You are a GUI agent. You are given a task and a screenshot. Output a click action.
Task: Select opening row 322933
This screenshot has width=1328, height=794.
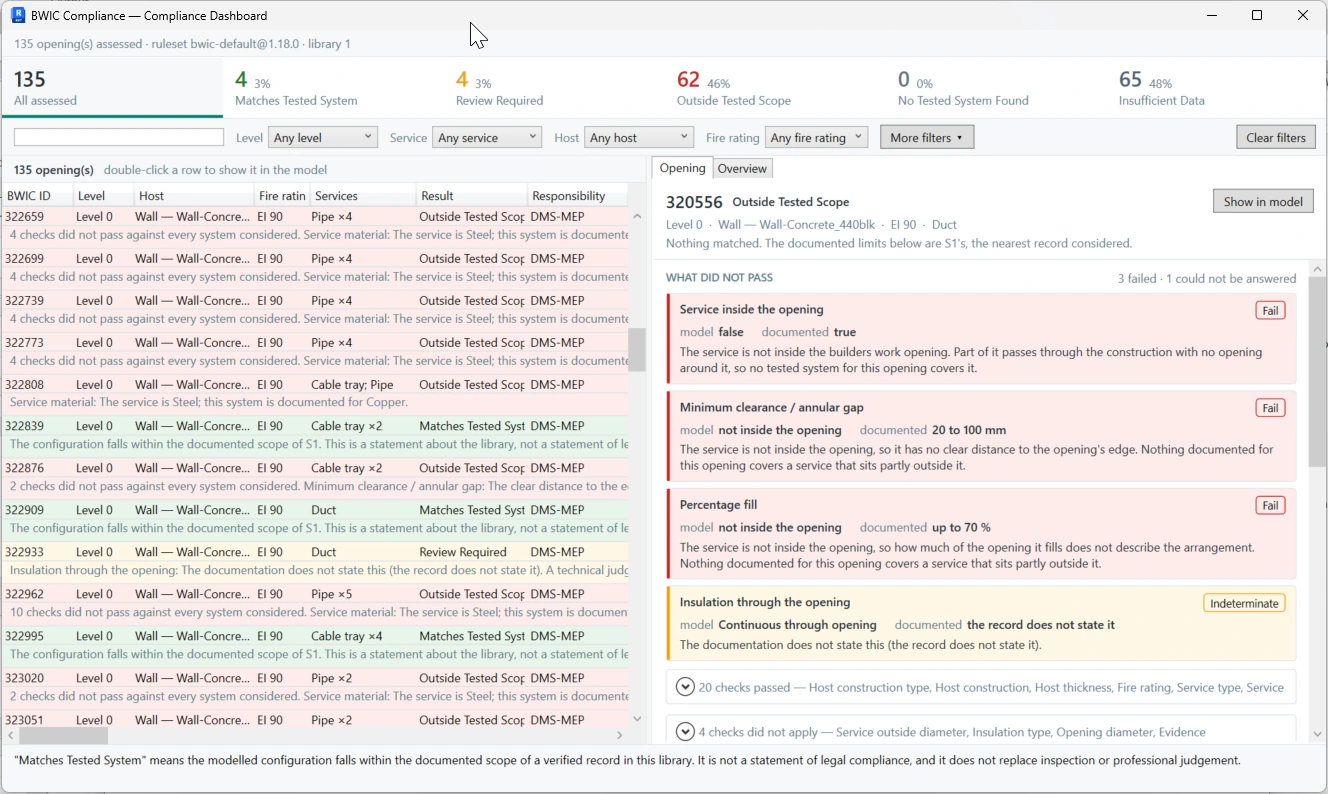(315, 562)
